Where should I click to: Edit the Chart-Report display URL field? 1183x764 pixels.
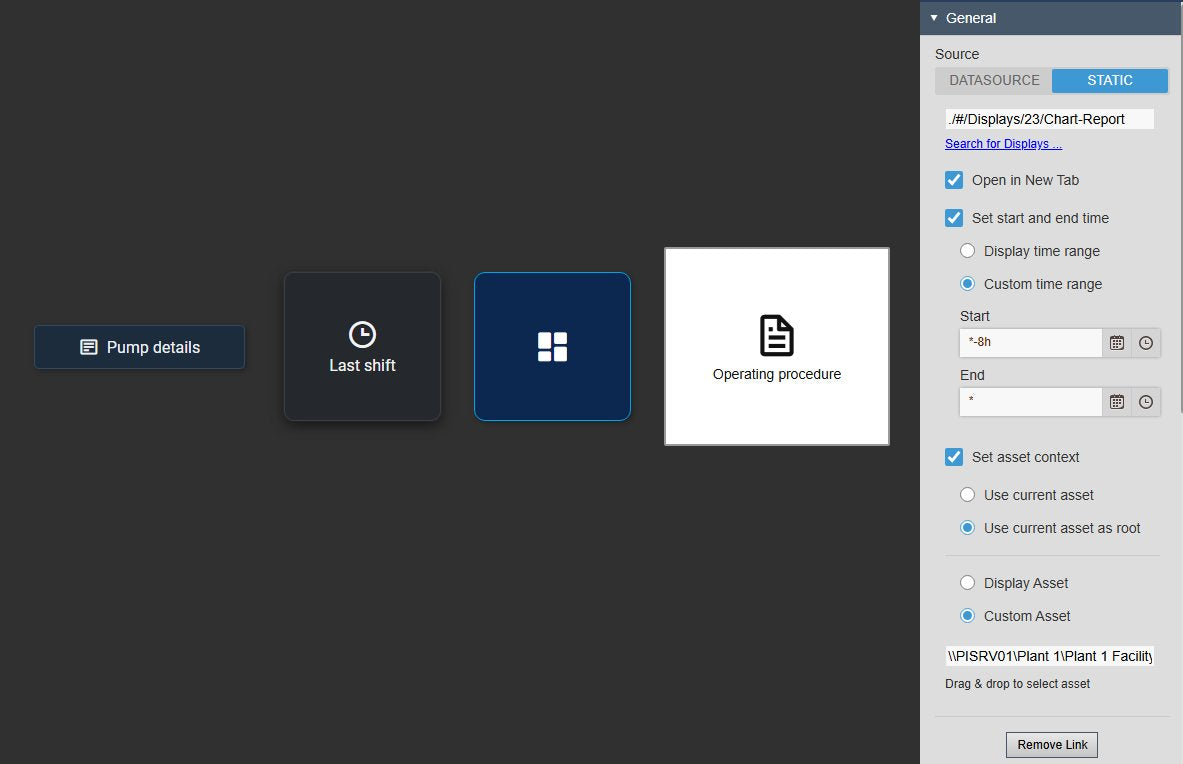click(1049, 119)
